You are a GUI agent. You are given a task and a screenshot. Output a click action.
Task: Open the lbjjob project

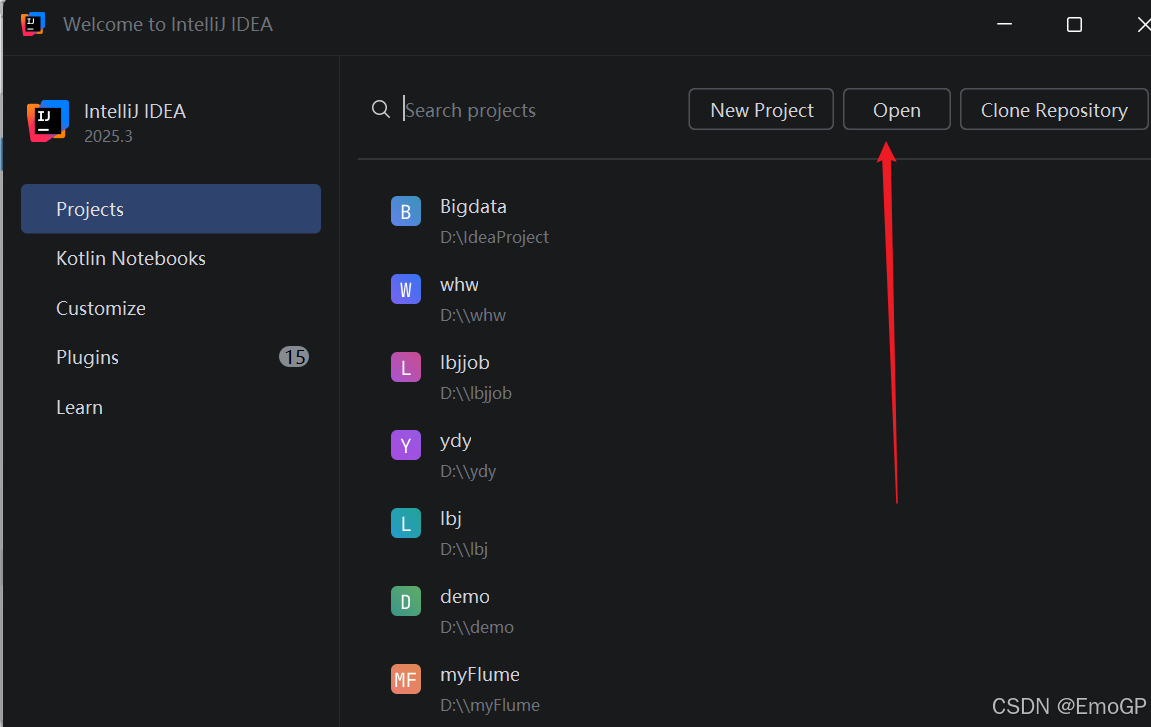pos(464,363)
